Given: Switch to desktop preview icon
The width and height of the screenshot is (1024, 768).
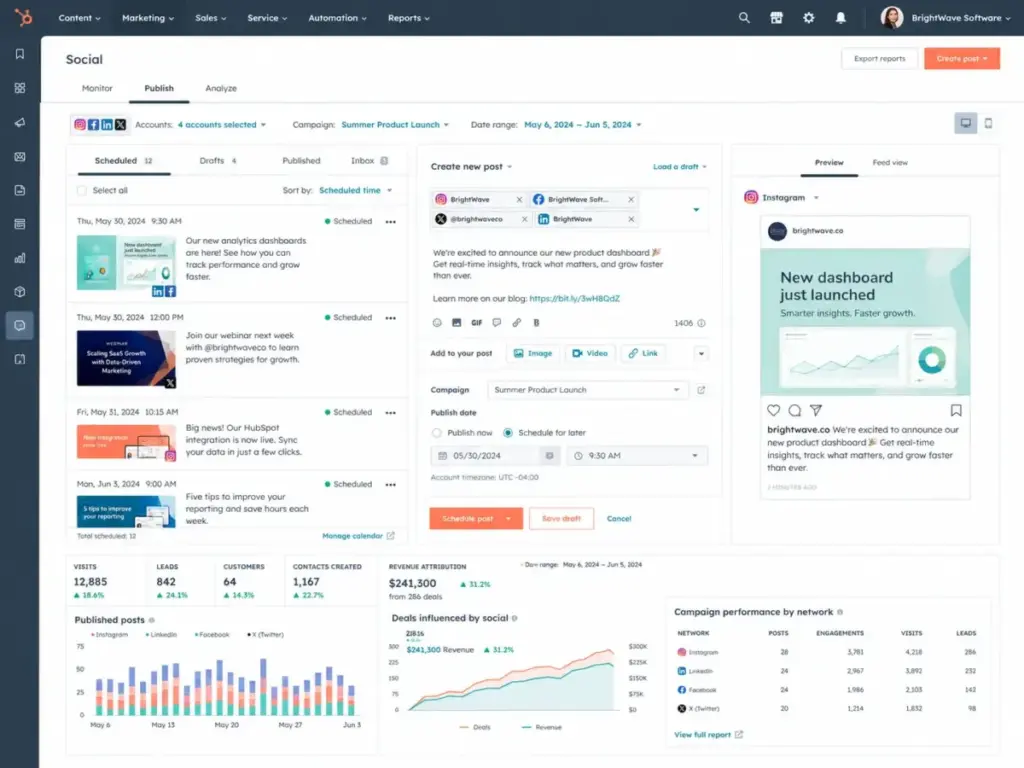Looking at the screenshot, I should point(965,123).
